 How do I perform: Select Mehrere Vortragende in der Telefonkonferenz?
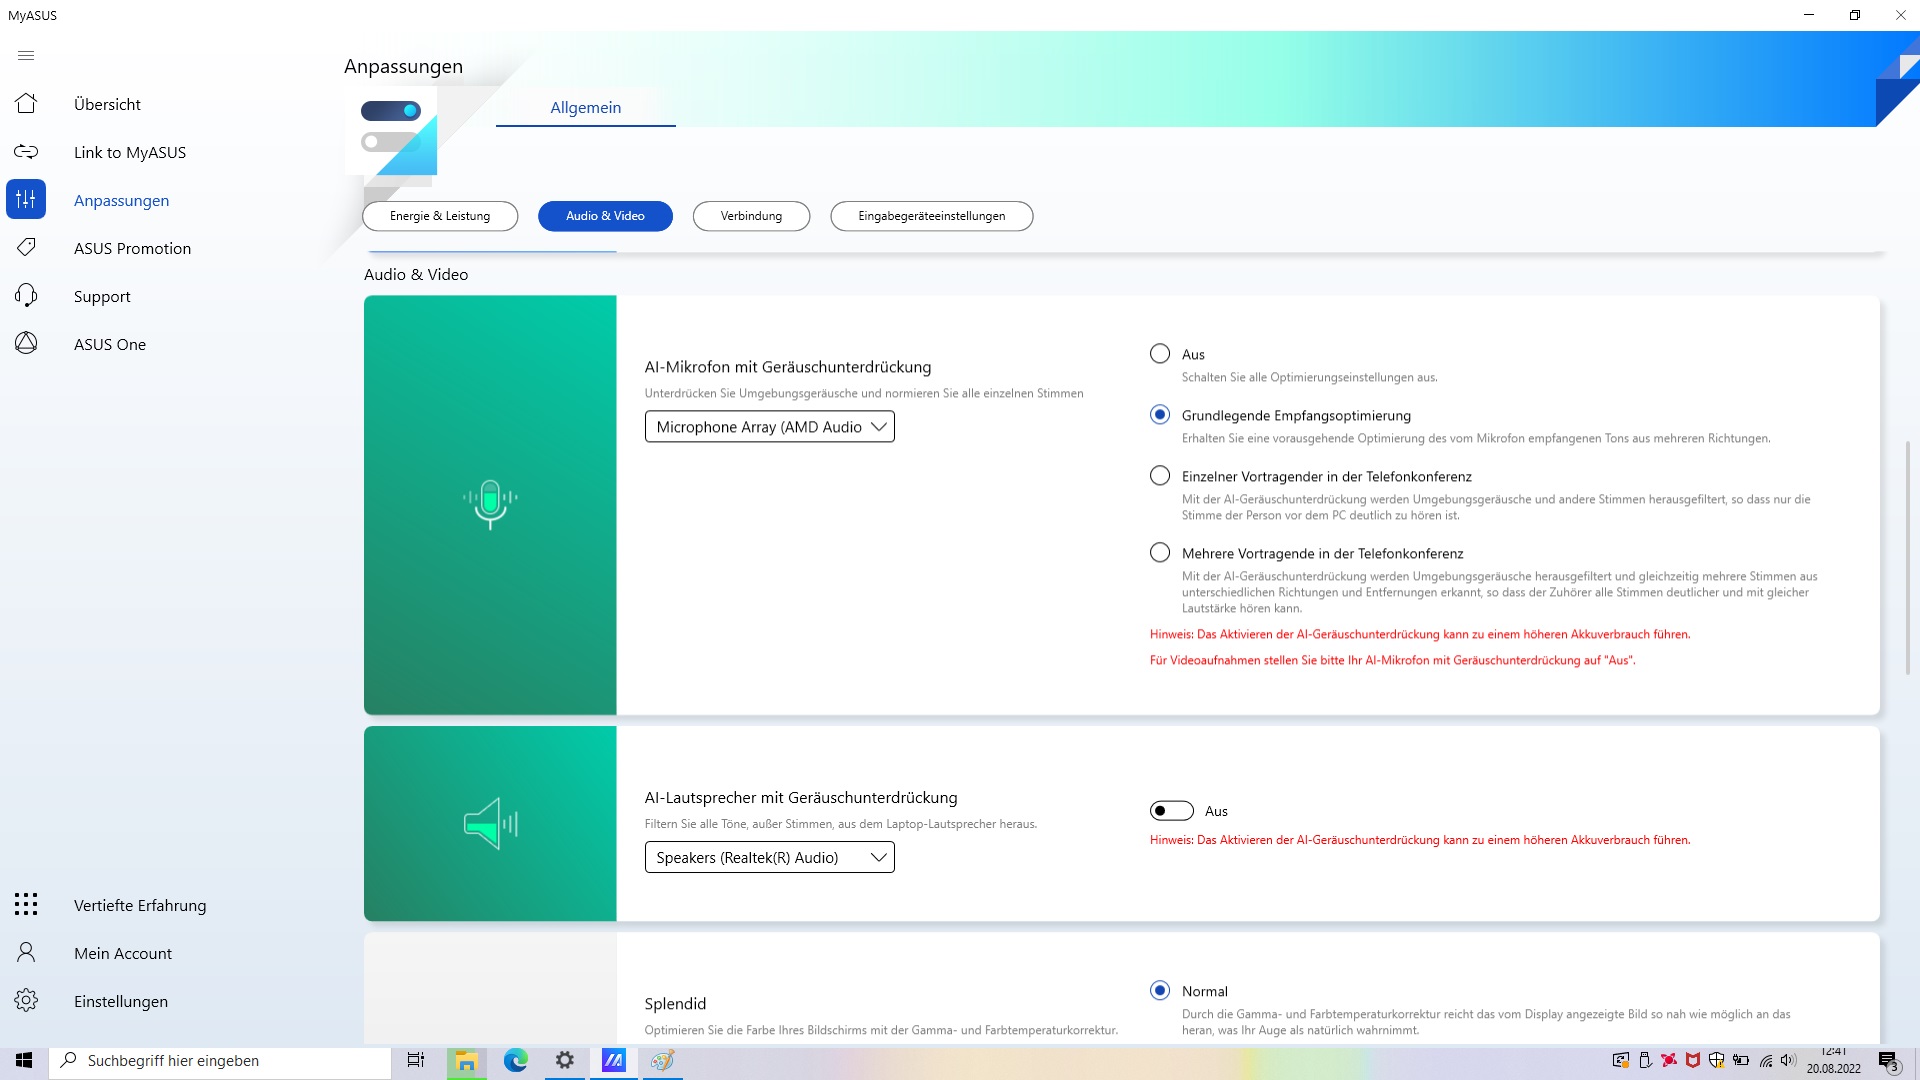(x=1160, y=553)
